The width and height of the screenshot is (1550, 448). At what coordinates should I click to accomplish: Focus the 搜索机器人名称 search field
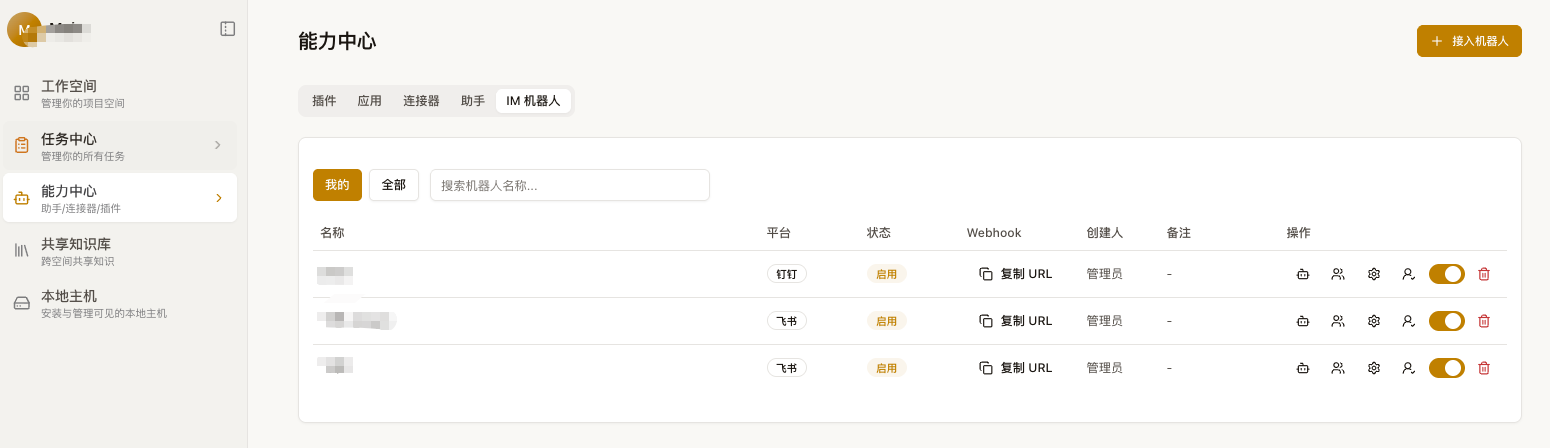[570, 185]
